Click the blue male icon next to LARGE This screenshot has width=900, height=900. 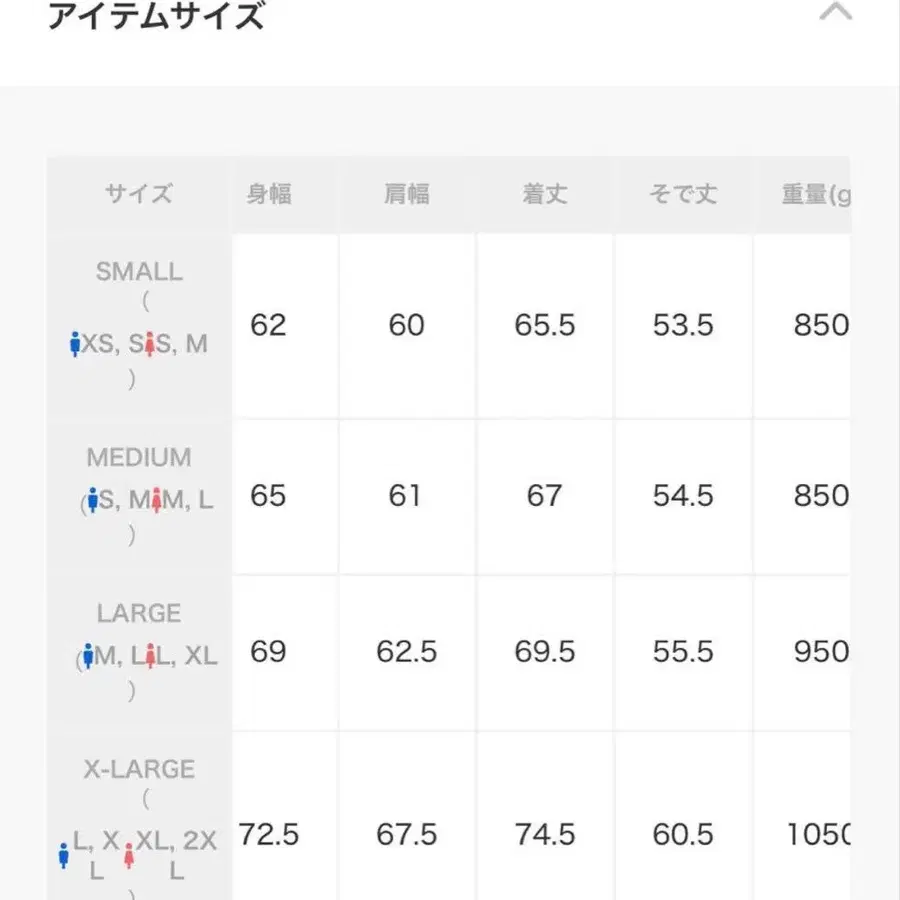[x=87, y=652]
